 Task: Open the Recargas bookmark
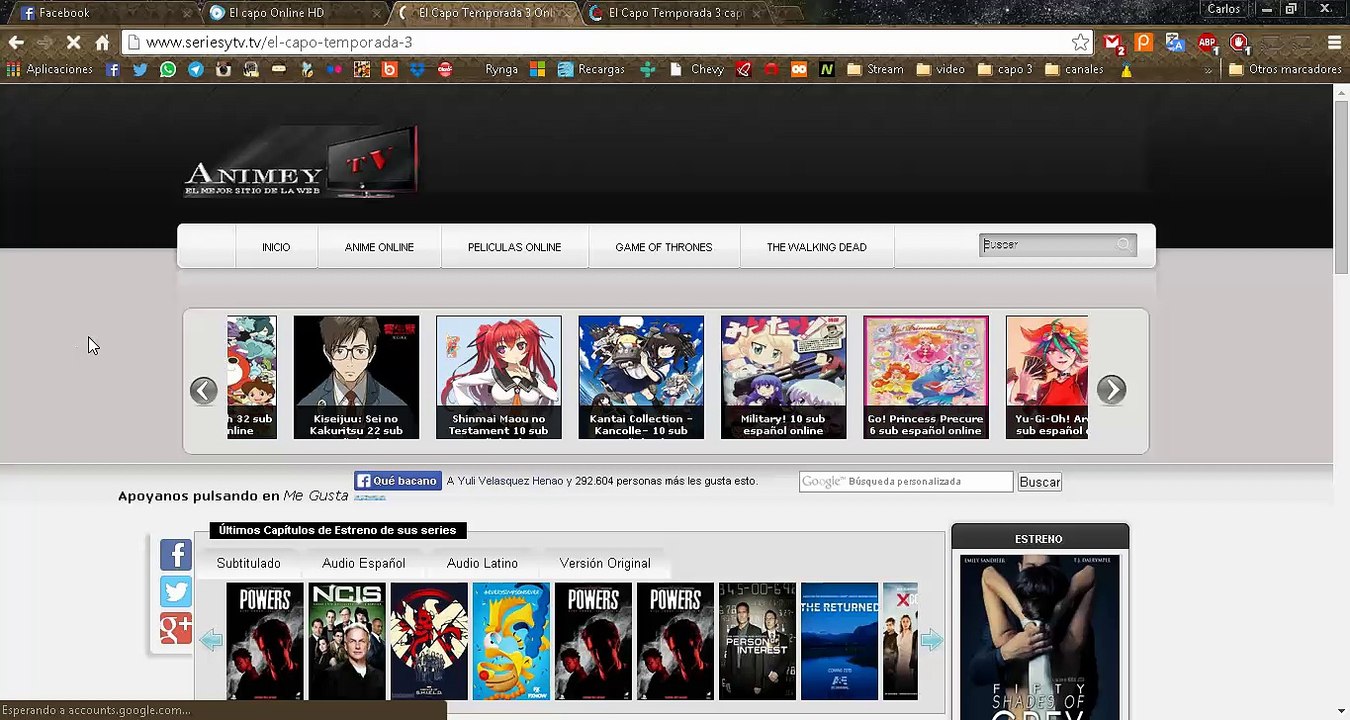(591, 70)
